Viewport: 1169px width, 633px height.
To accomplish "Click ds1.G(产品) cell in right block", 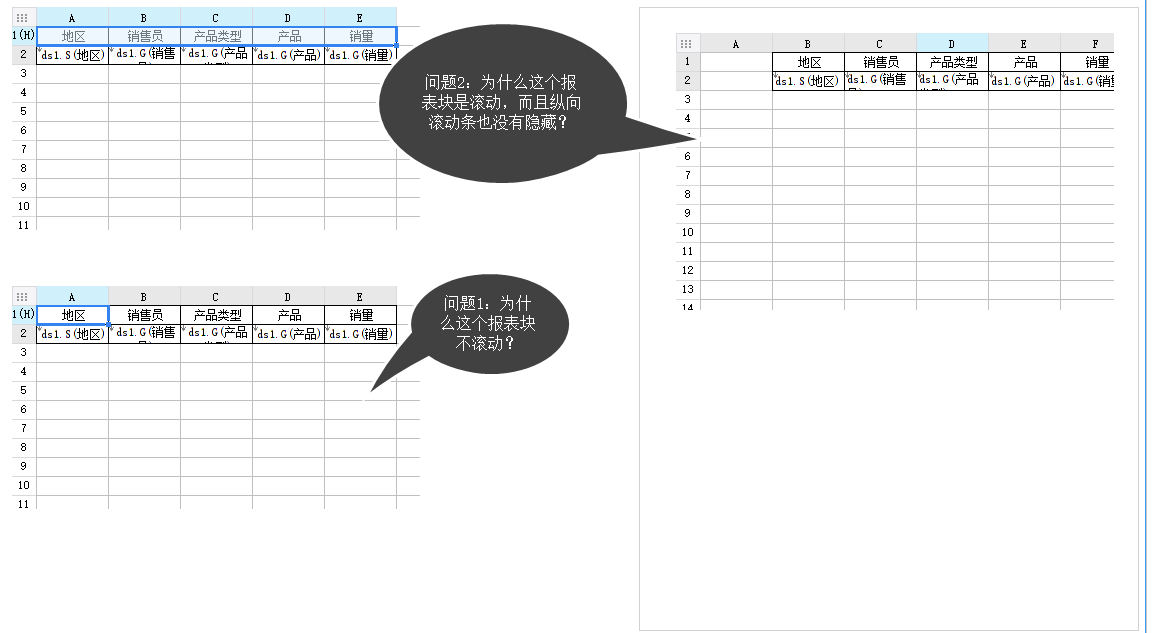I will coord(1024,81).
